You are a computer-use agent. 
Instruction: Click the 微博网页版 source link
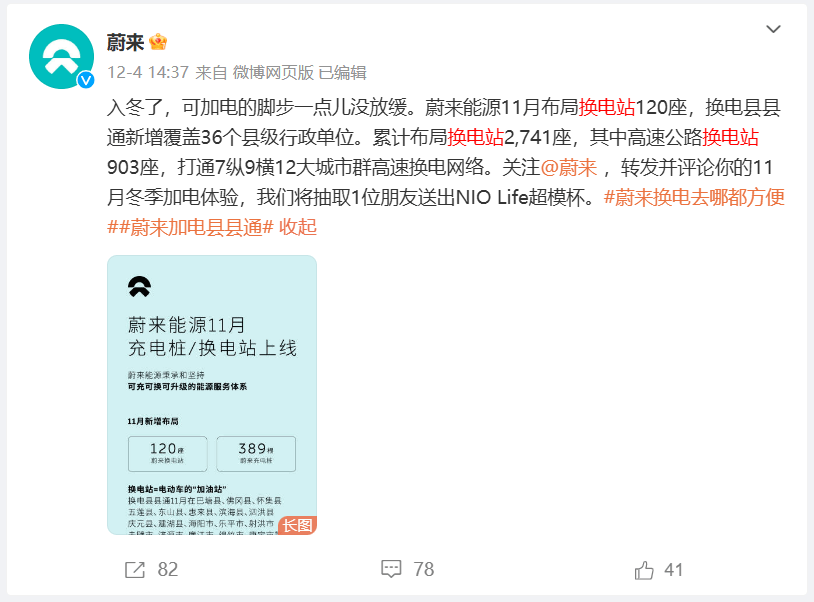click(273, 72)
